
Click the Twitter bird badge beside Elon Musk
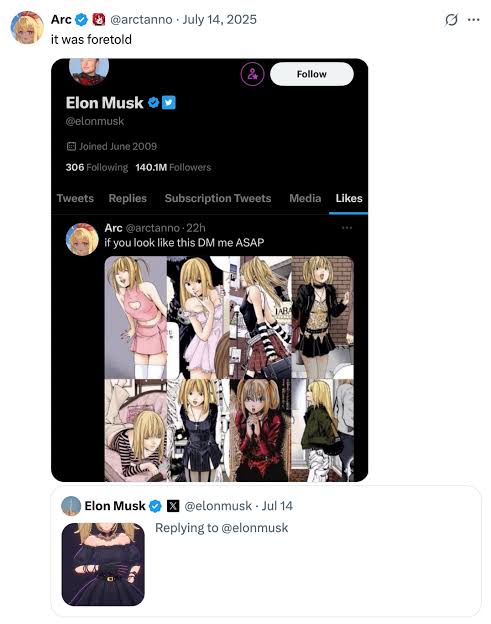168,103
